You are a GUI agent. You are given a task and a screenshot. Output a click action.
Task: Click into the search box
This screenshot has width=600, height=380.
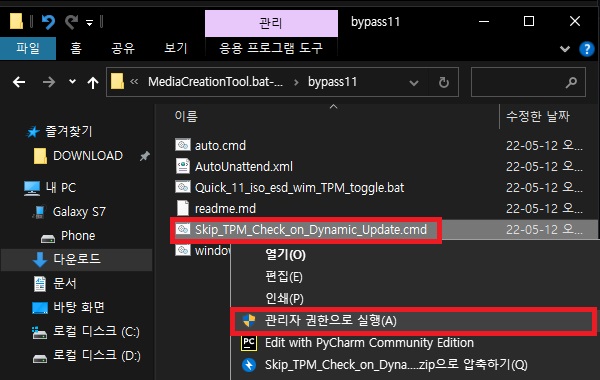click(x=528, y=82)
